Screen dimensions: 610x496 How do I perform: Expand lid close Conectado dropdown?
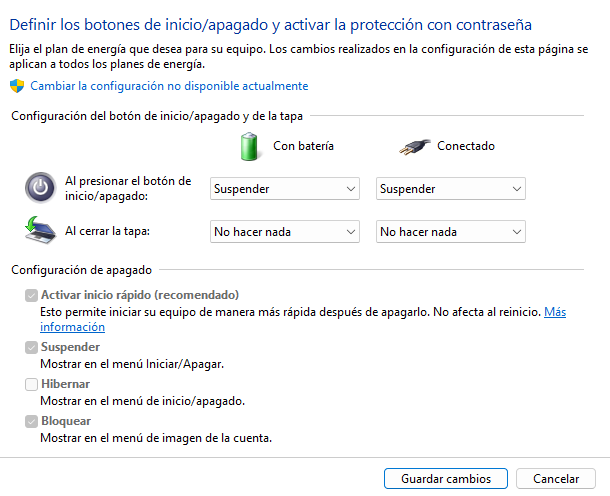click(450, 232)
